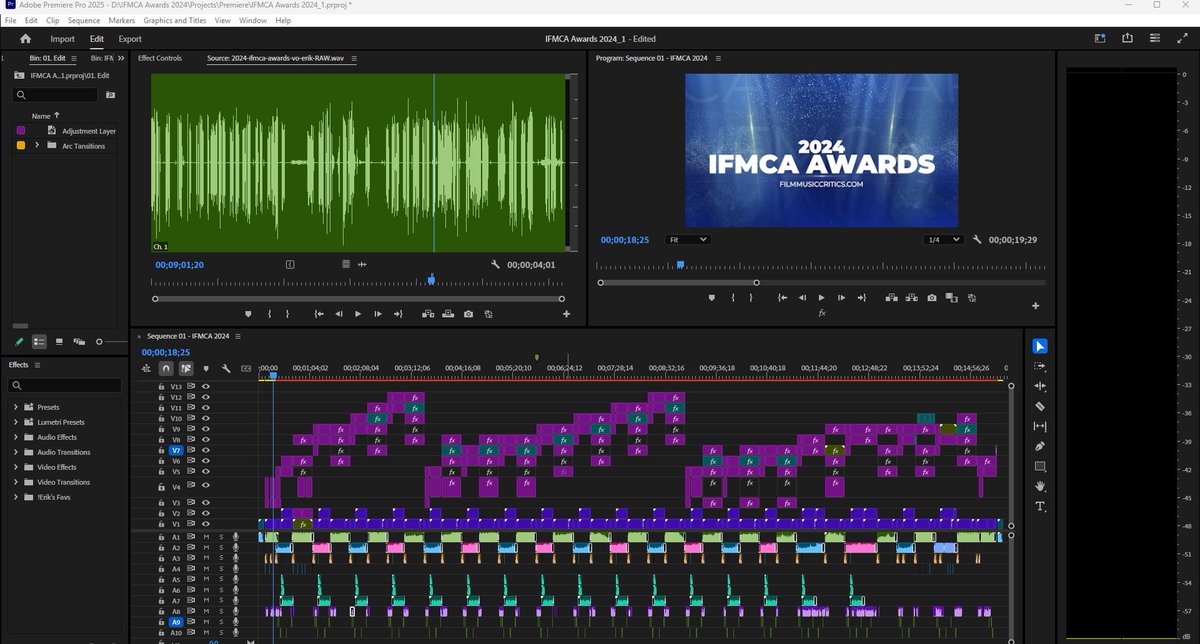Select the Hand tool
Viewport: 1200px width, 644px height.
[x=1040, y=486]
